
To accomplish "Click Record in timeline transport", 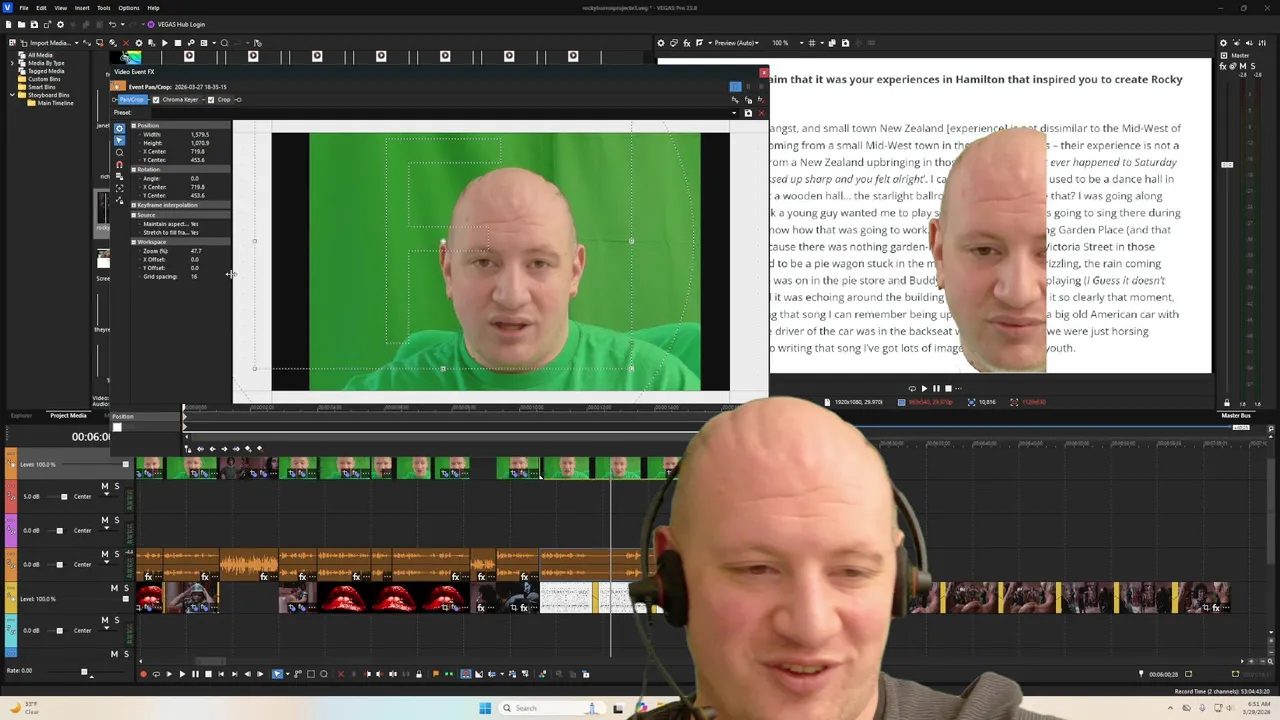I will coord(143,674).
